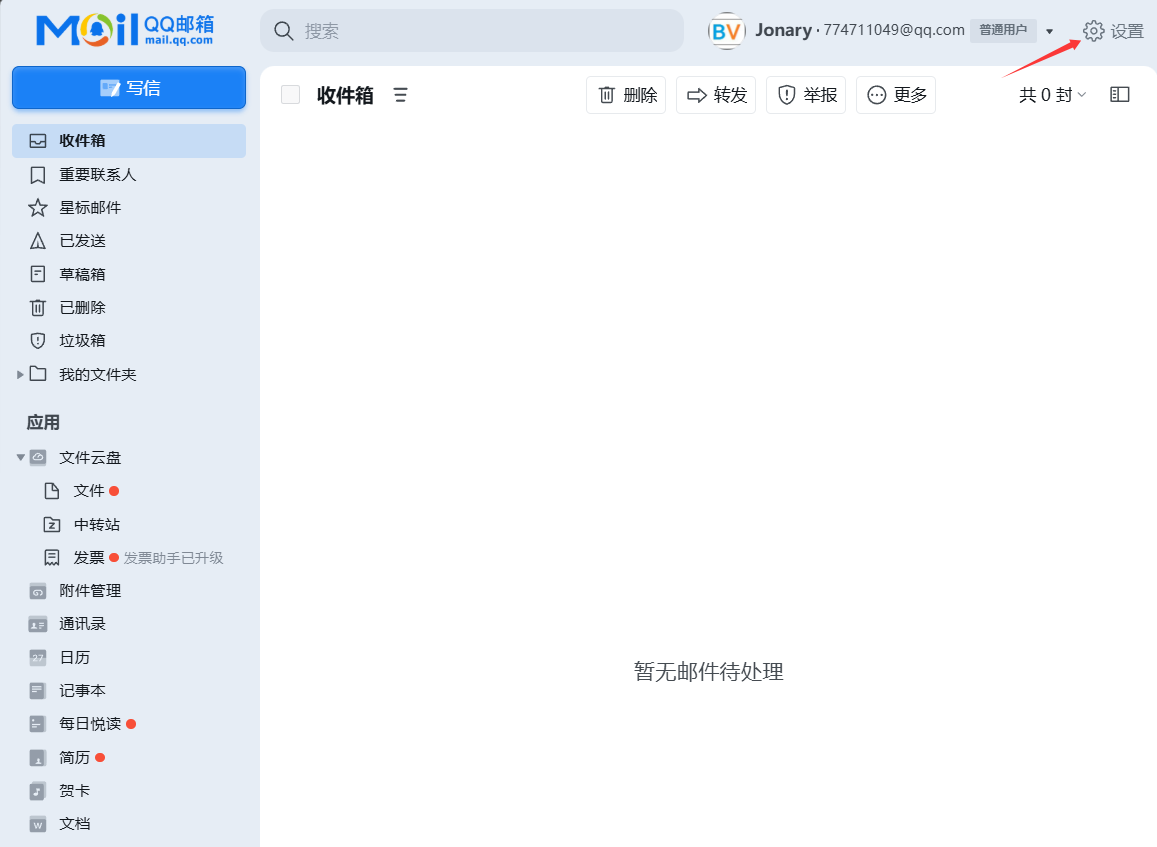Click the calendar icon for 日历
This screenshot has width=1157, height=847.
(38, 657)
